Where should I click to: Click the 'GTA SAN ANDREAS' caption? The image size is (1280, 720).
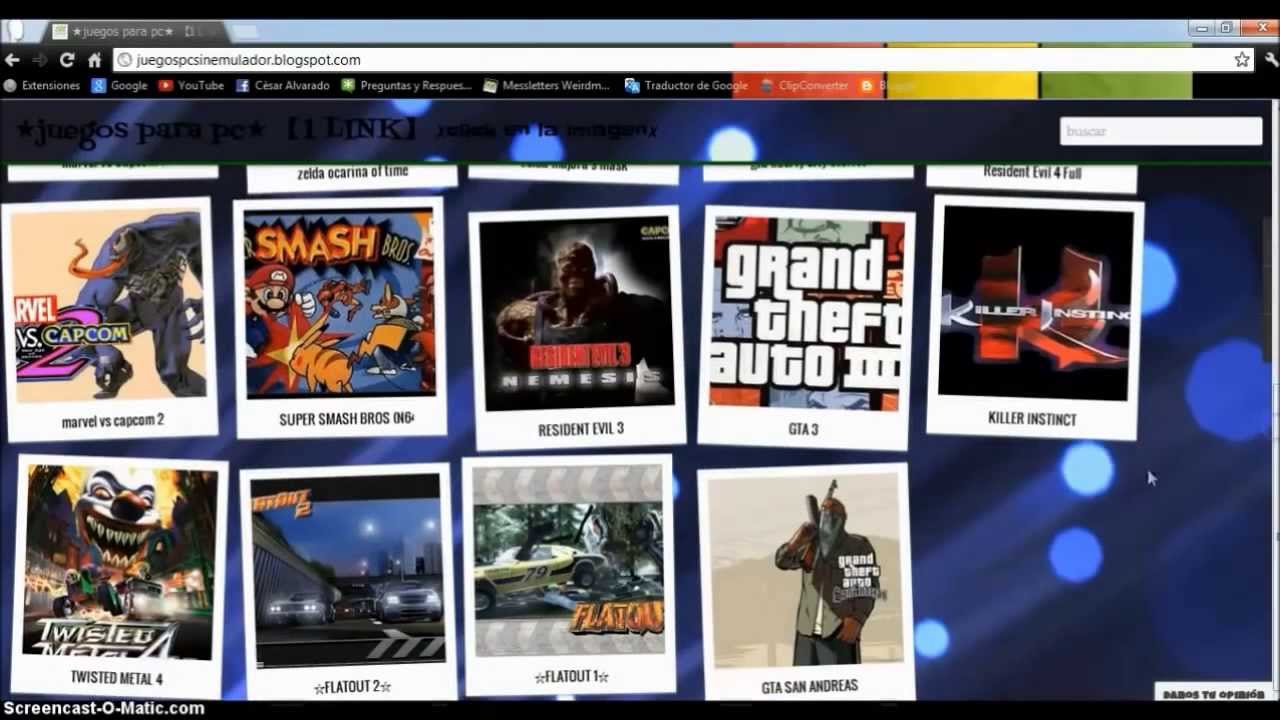pos(810,688)
